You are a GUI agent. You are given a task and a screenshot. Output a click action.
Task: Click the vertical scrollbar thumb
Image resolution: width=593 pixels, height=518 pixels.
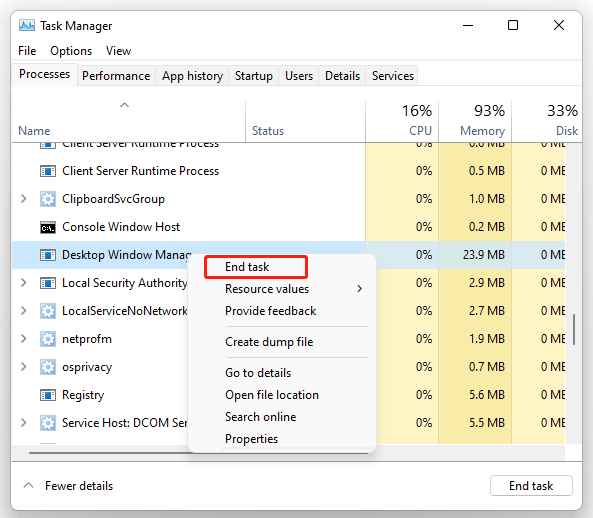pyautogui.click(x=574, y=329)
